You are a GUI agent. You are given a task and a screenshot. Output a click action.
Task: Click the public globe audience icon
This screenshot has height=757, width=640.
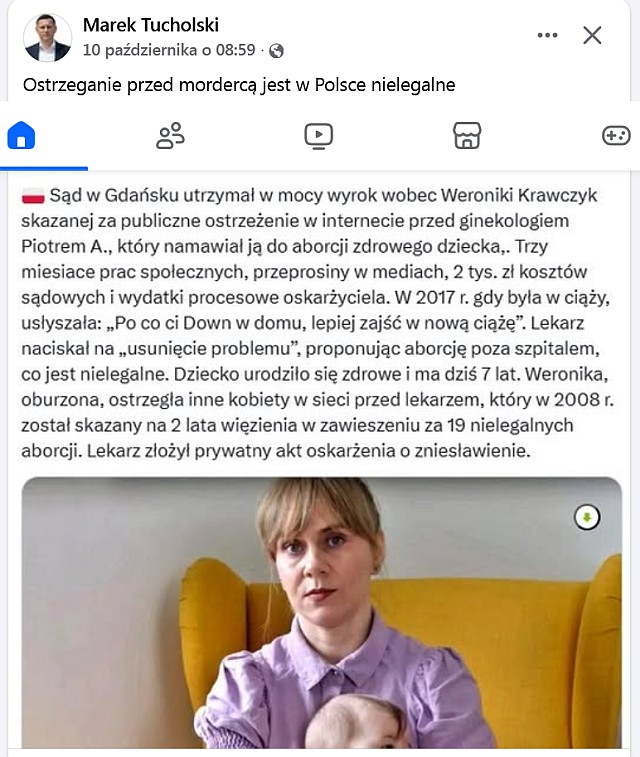coord(277,50)
